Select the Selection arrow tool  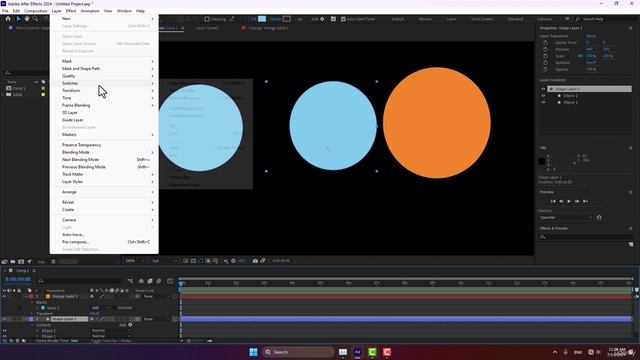point(18,19)
